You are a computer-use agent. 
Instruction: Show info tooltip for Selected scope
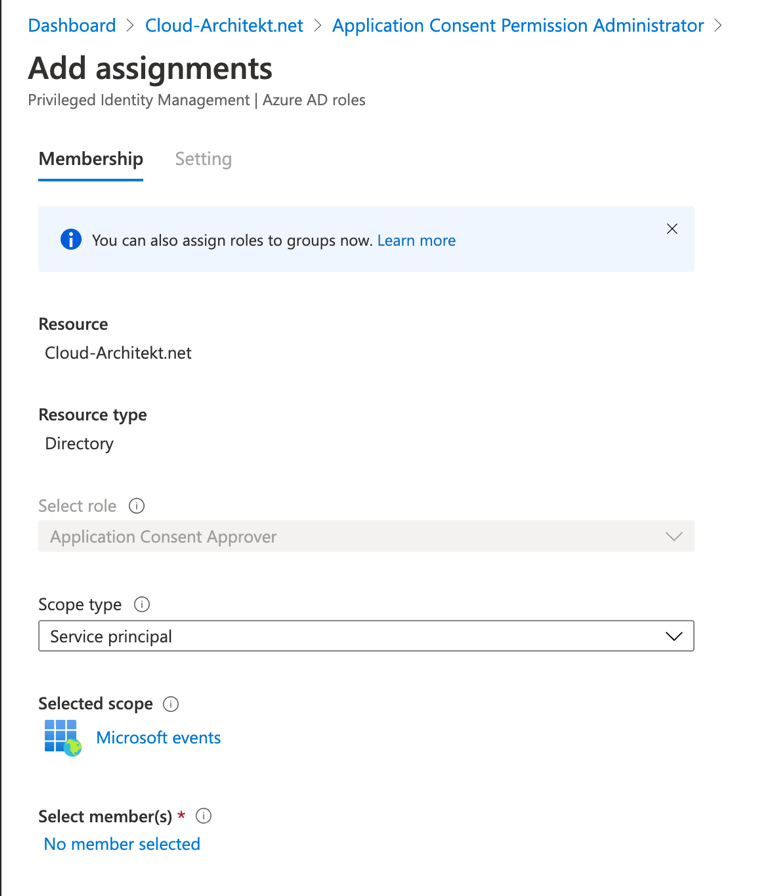point(171,703)
